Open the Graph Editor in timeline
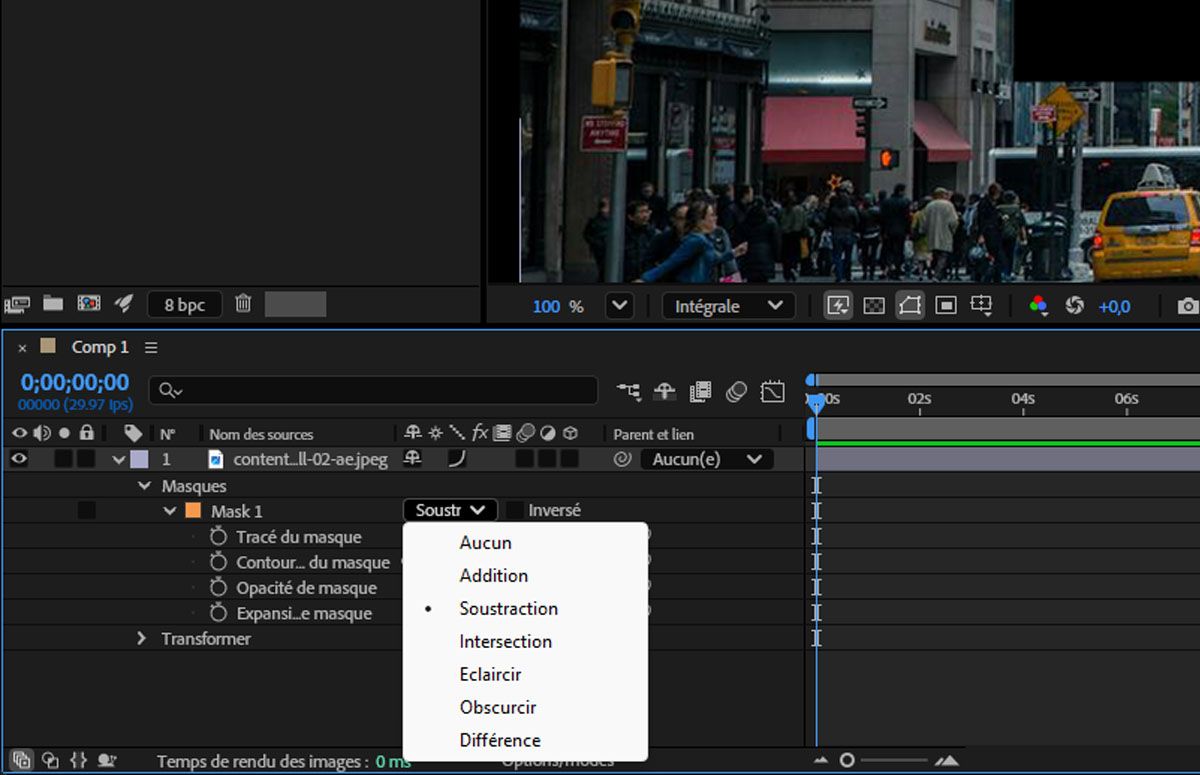The height and width of the screenshot is (775, 1200). click(x=772, y=391)
